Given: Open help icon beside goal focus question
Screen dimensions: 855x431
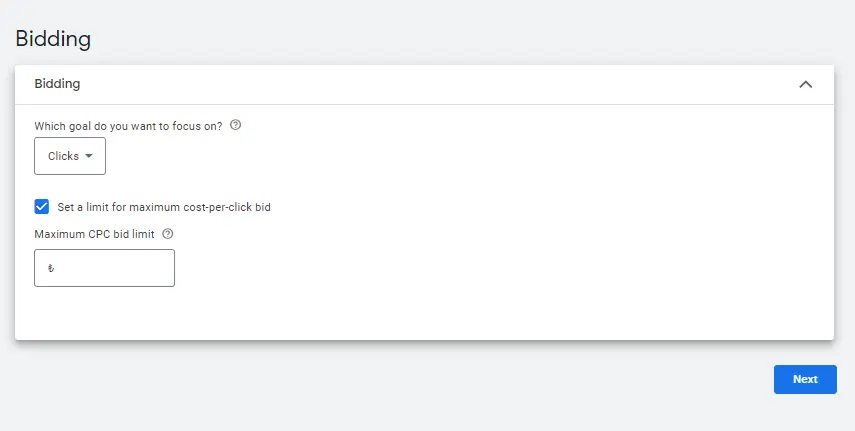Looking at the screenshot, I should tap(235, 125).
